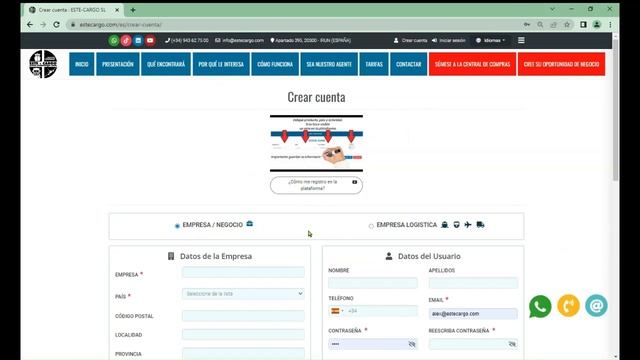Click the site info lock icon
This screenshot has height=360, width=640.
[x=73, y=24]
